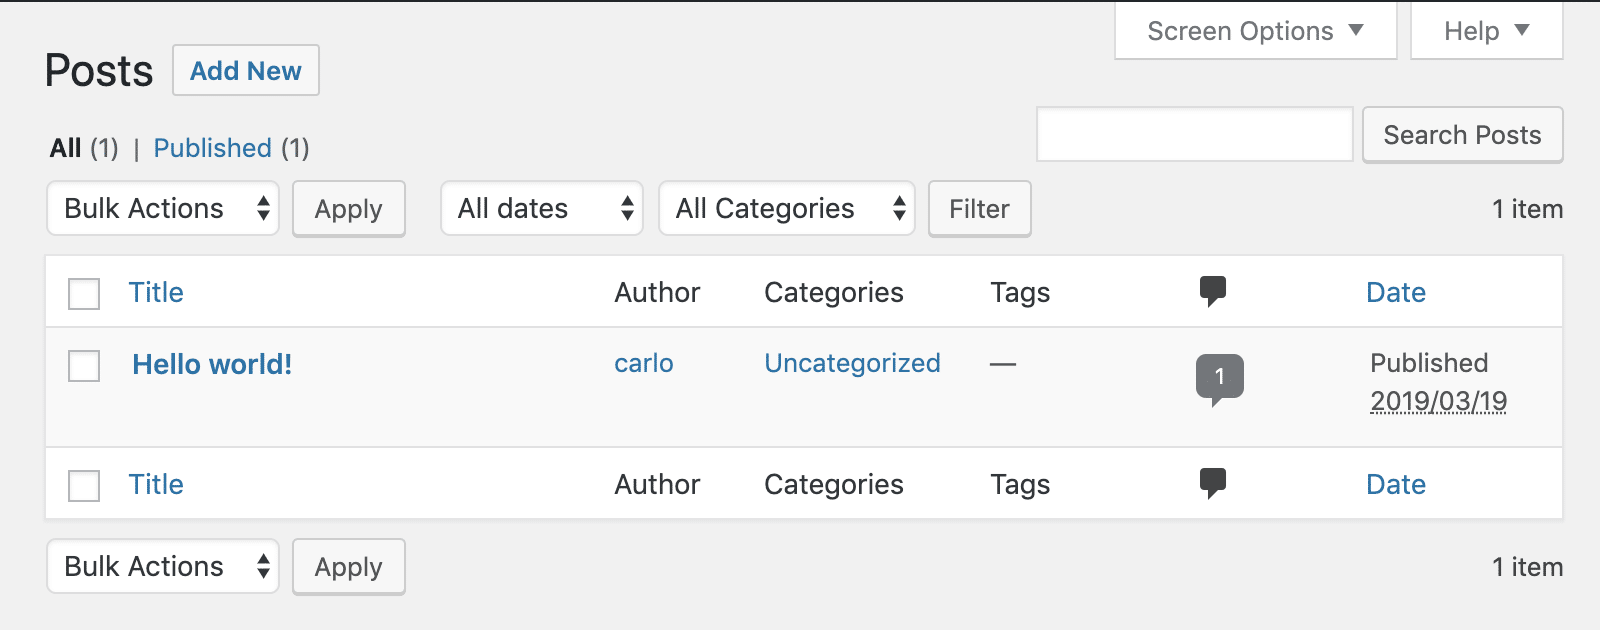The image size is (1600, 630).
Task: Switch to the Published posts filter
Action: coord(212,148)
